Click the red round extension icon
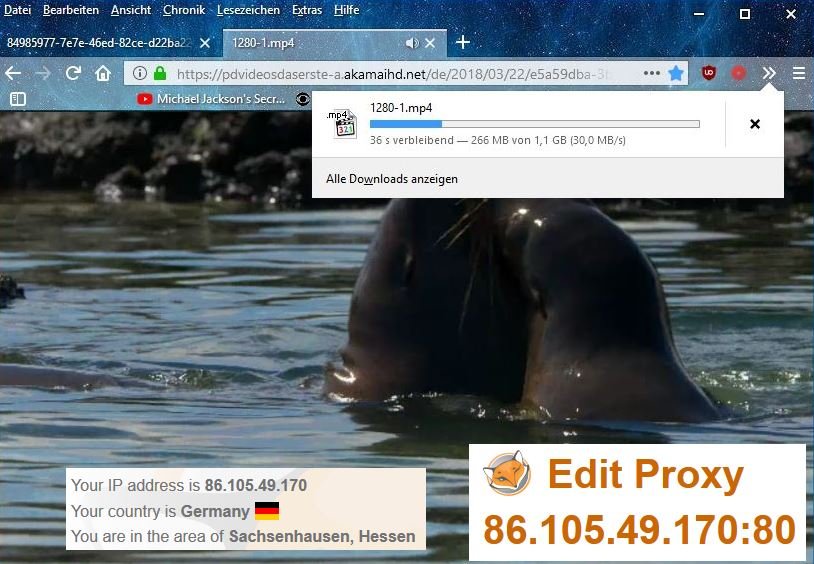 pos(739,73)
